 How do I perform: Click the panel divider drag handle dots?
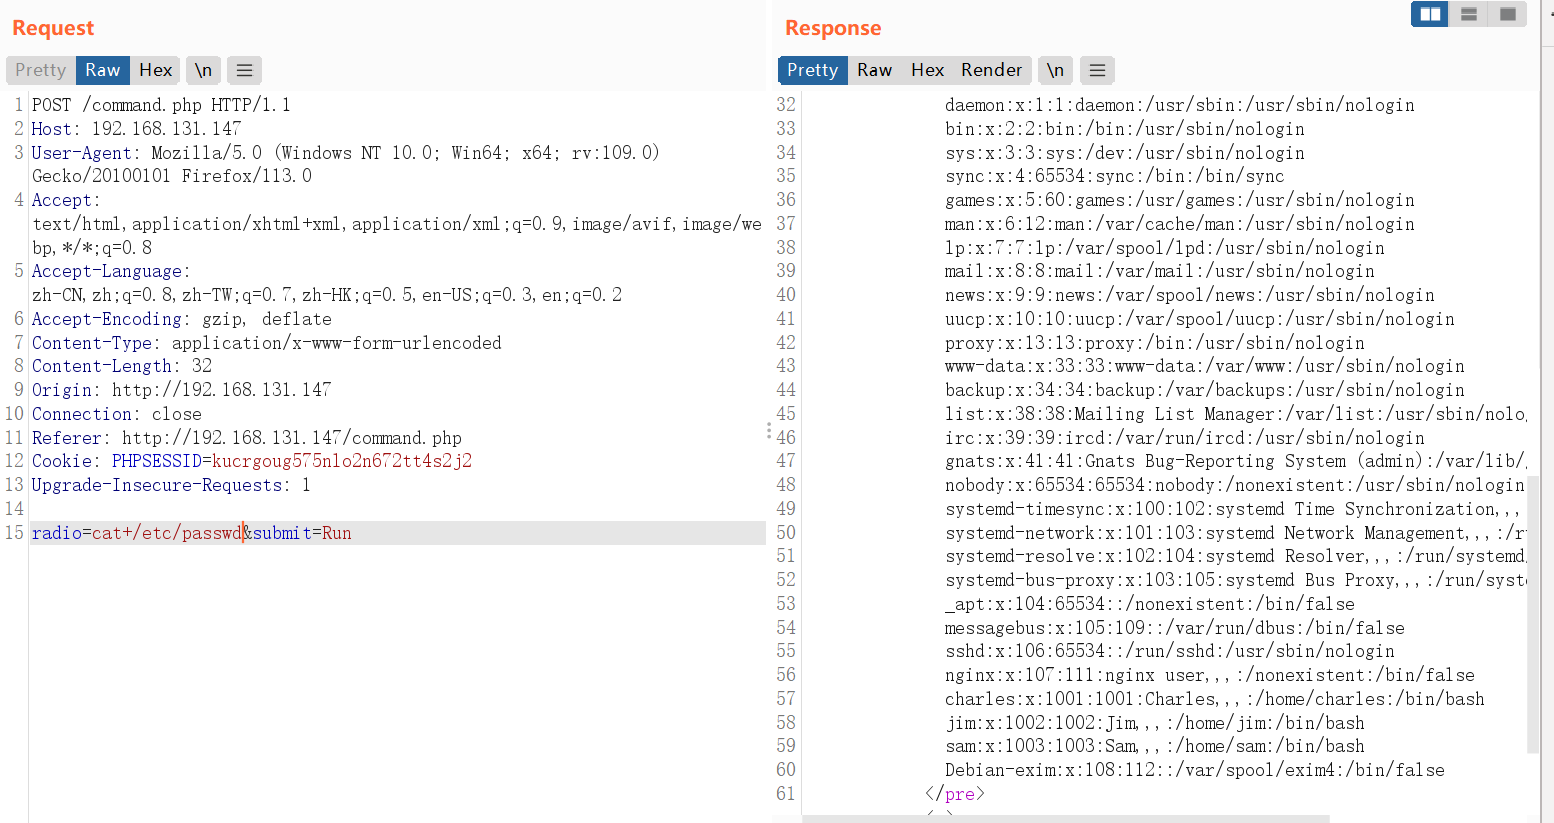click(x=769, y=431)
